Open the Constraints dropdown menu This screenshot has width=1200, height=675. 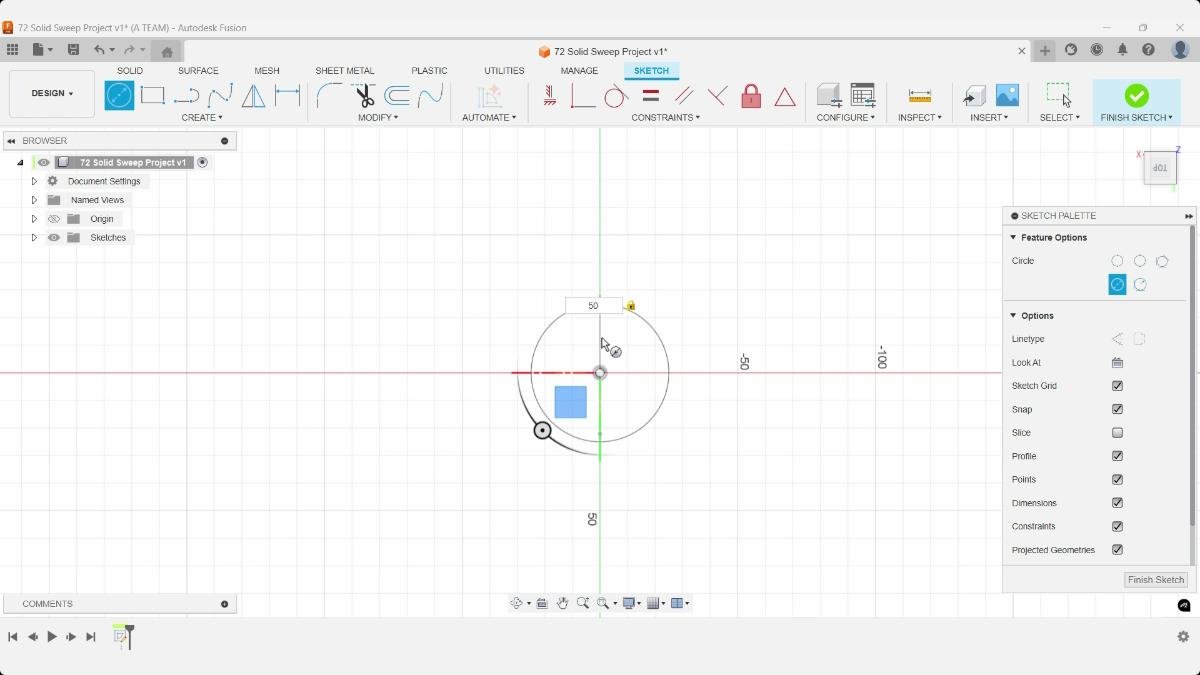tap(665, 118)
